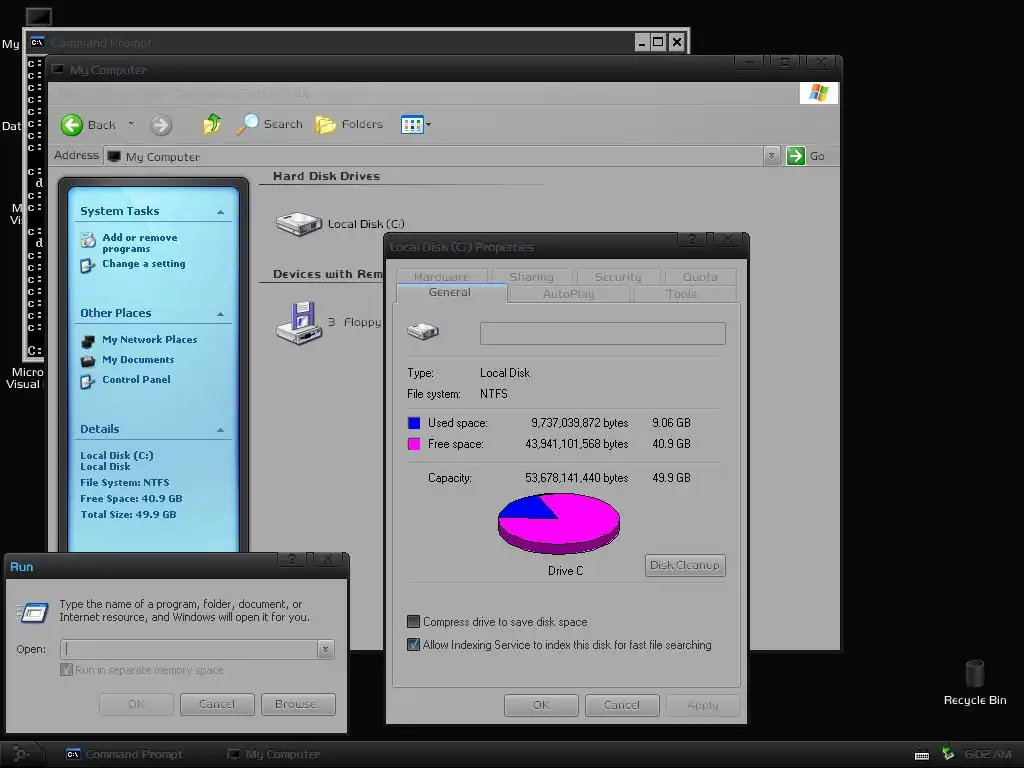Viewport: 1024px width, 768px height.
Task: Open the Run dialog Open dropdown
Action: click(x=326, y=649)
